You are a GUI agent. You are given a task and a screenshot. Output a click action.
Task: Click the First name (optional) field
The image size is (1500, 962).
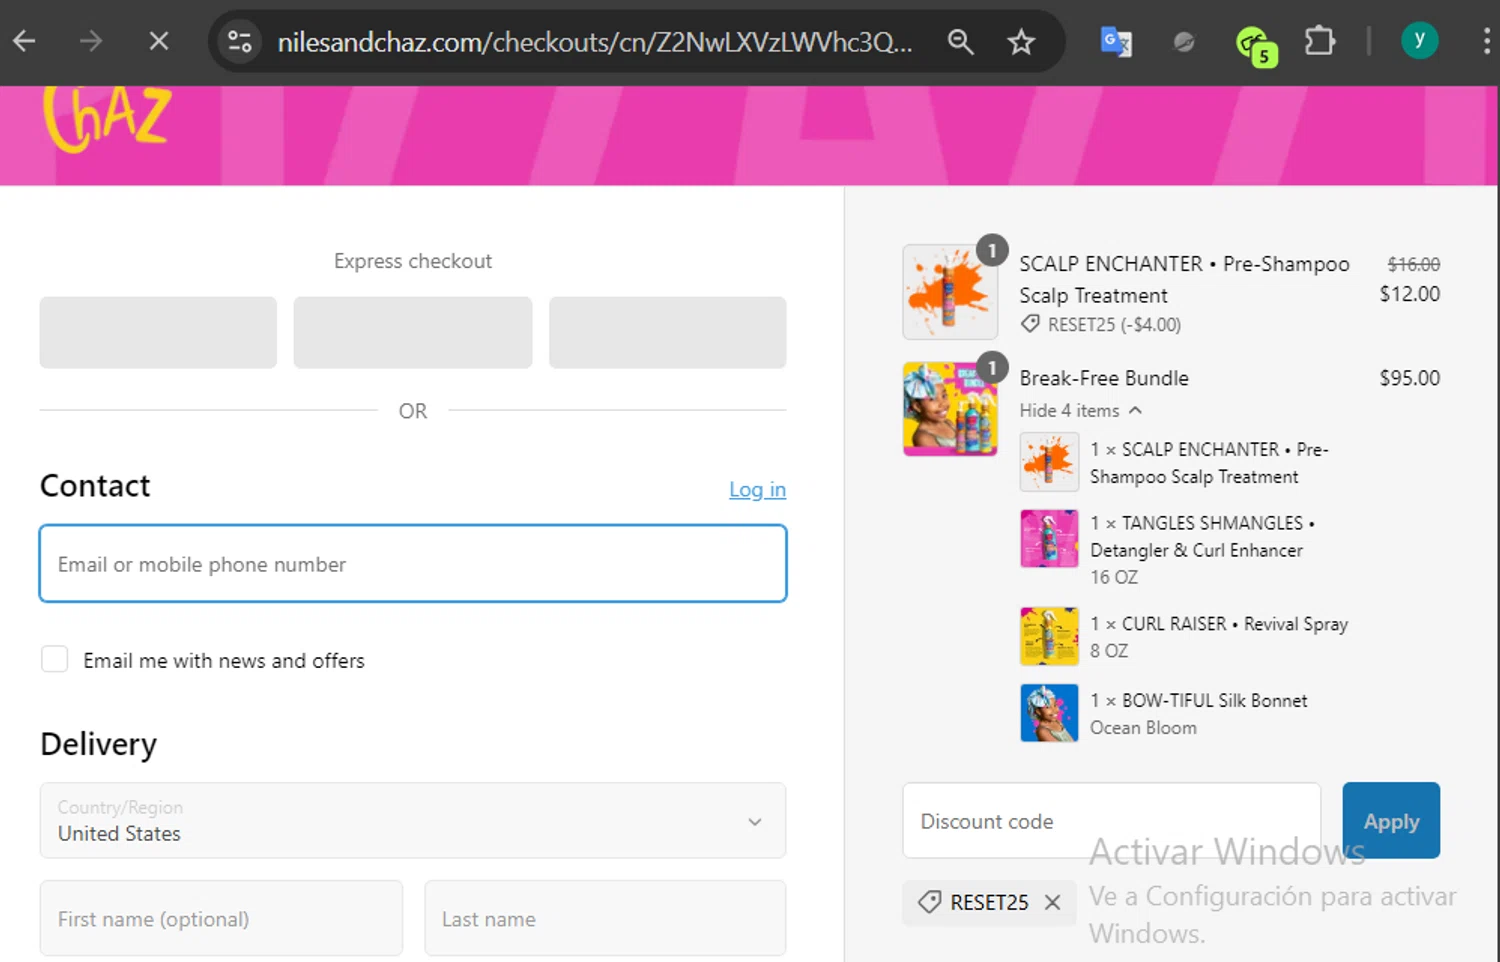pyautogui.click(x=221, y=918)
